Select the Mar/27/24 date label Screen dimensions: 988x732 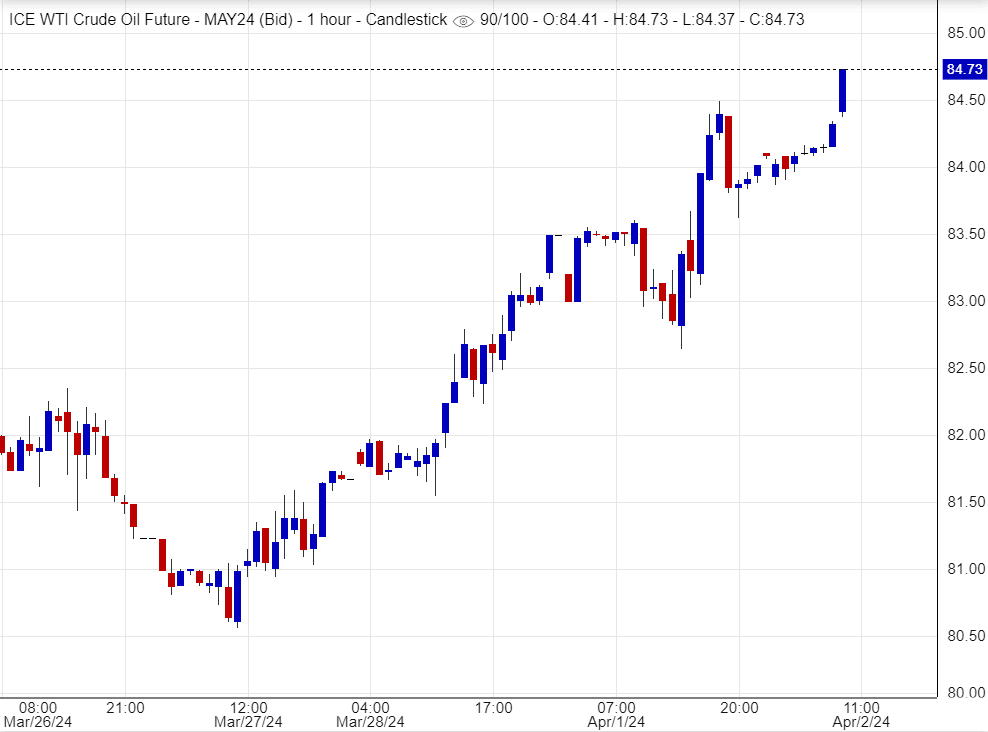coord(249,721)
